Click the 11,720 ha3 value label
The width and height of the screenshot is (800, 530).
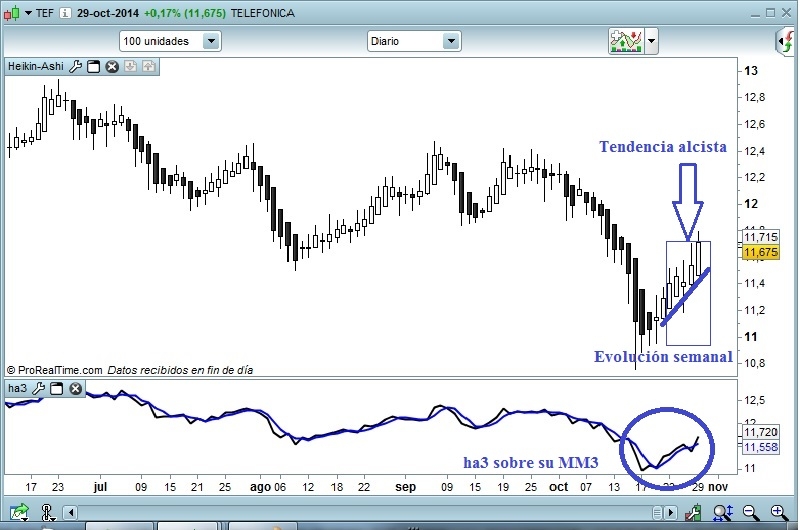click(x=761, y=432)
